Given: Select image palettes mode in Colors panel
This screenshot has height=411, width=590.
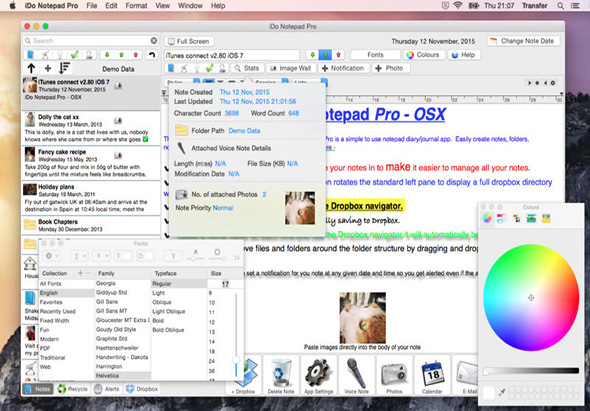Looking at the screenshot, I should [x=531, y=218].
